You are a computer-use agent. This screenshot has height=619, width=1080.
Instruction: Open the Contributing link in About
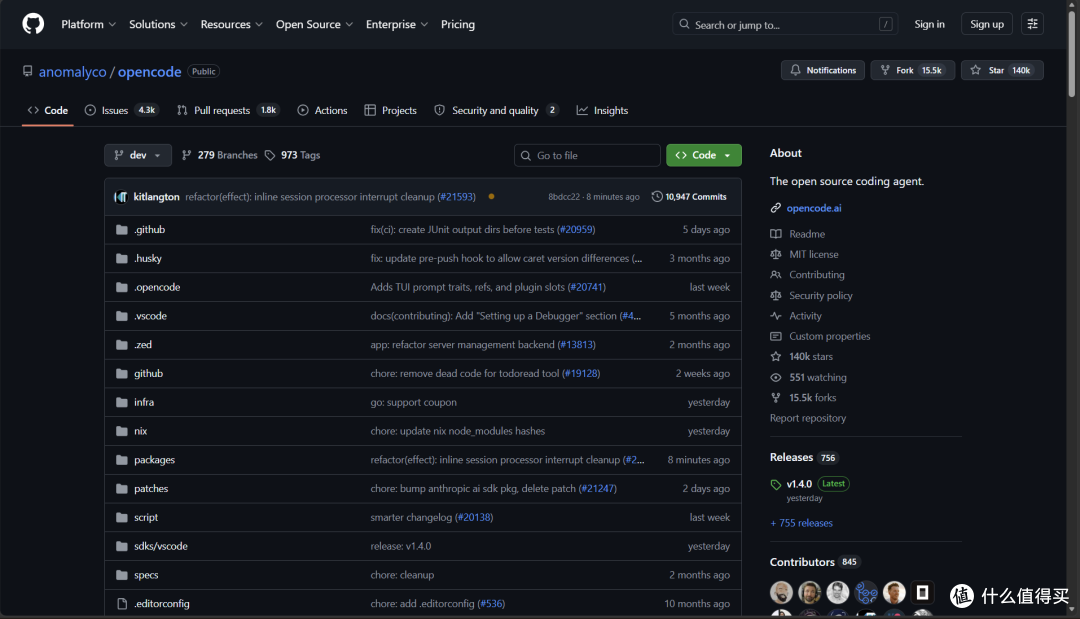(816, 275)
